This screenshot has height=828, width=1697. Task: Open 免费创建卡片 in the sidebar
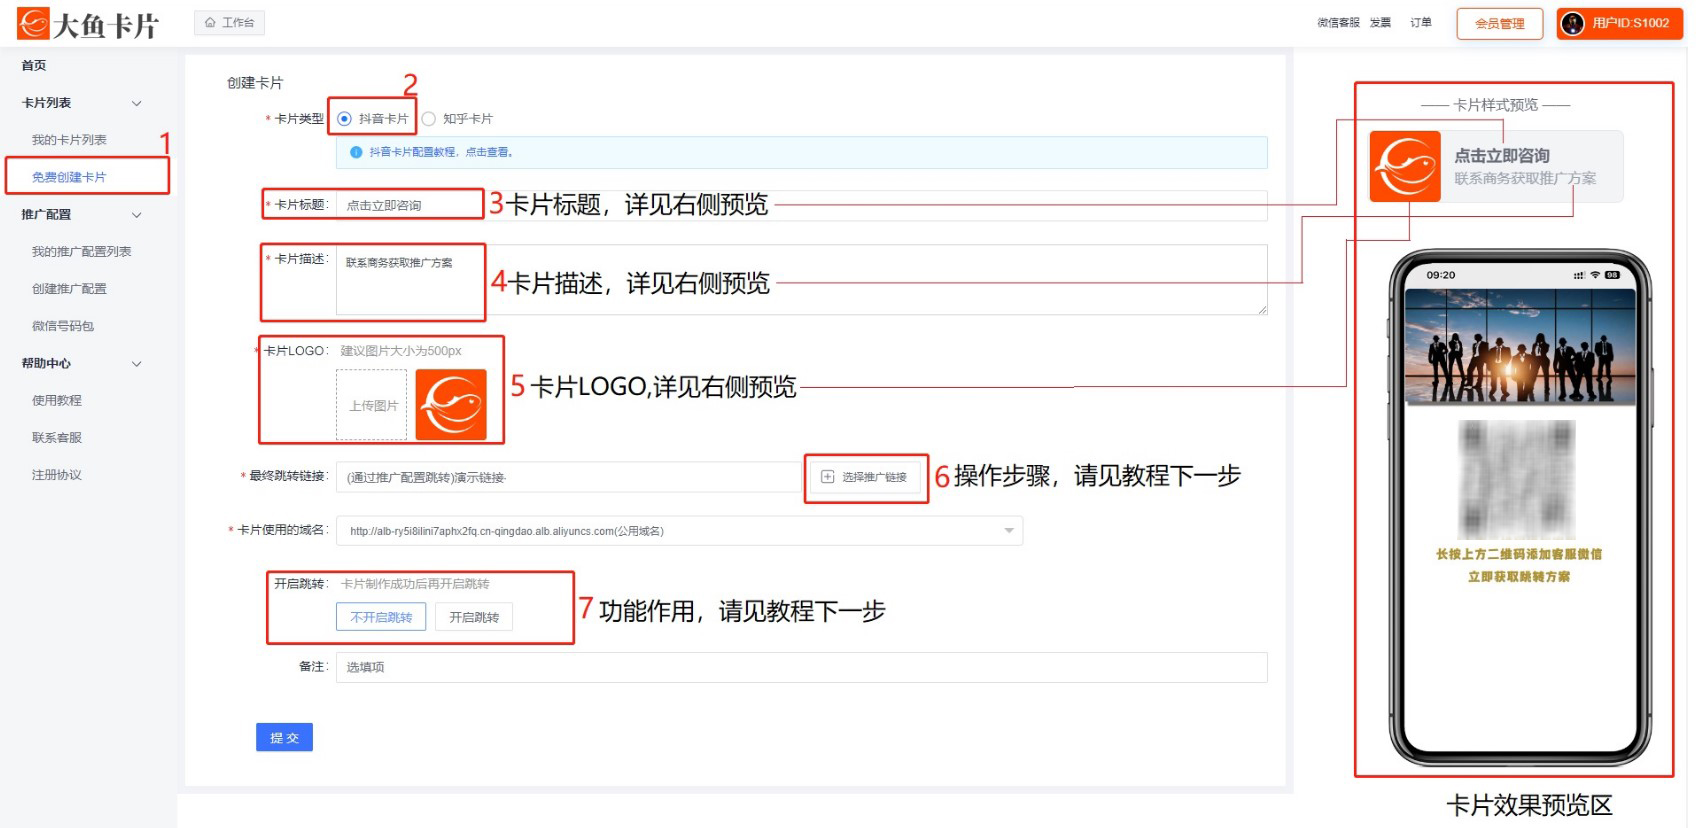tap(69, 177)
